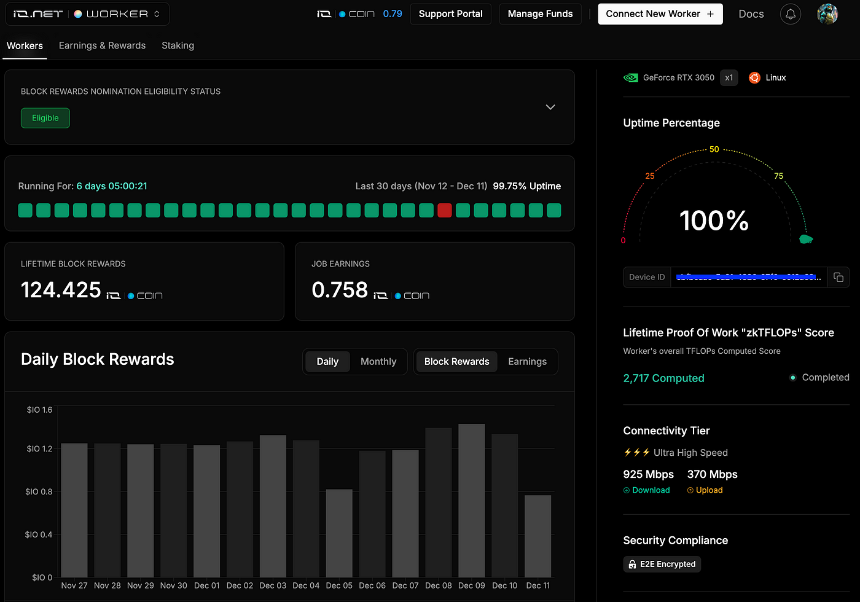Open the Earnings & Rewards tab

102,46
